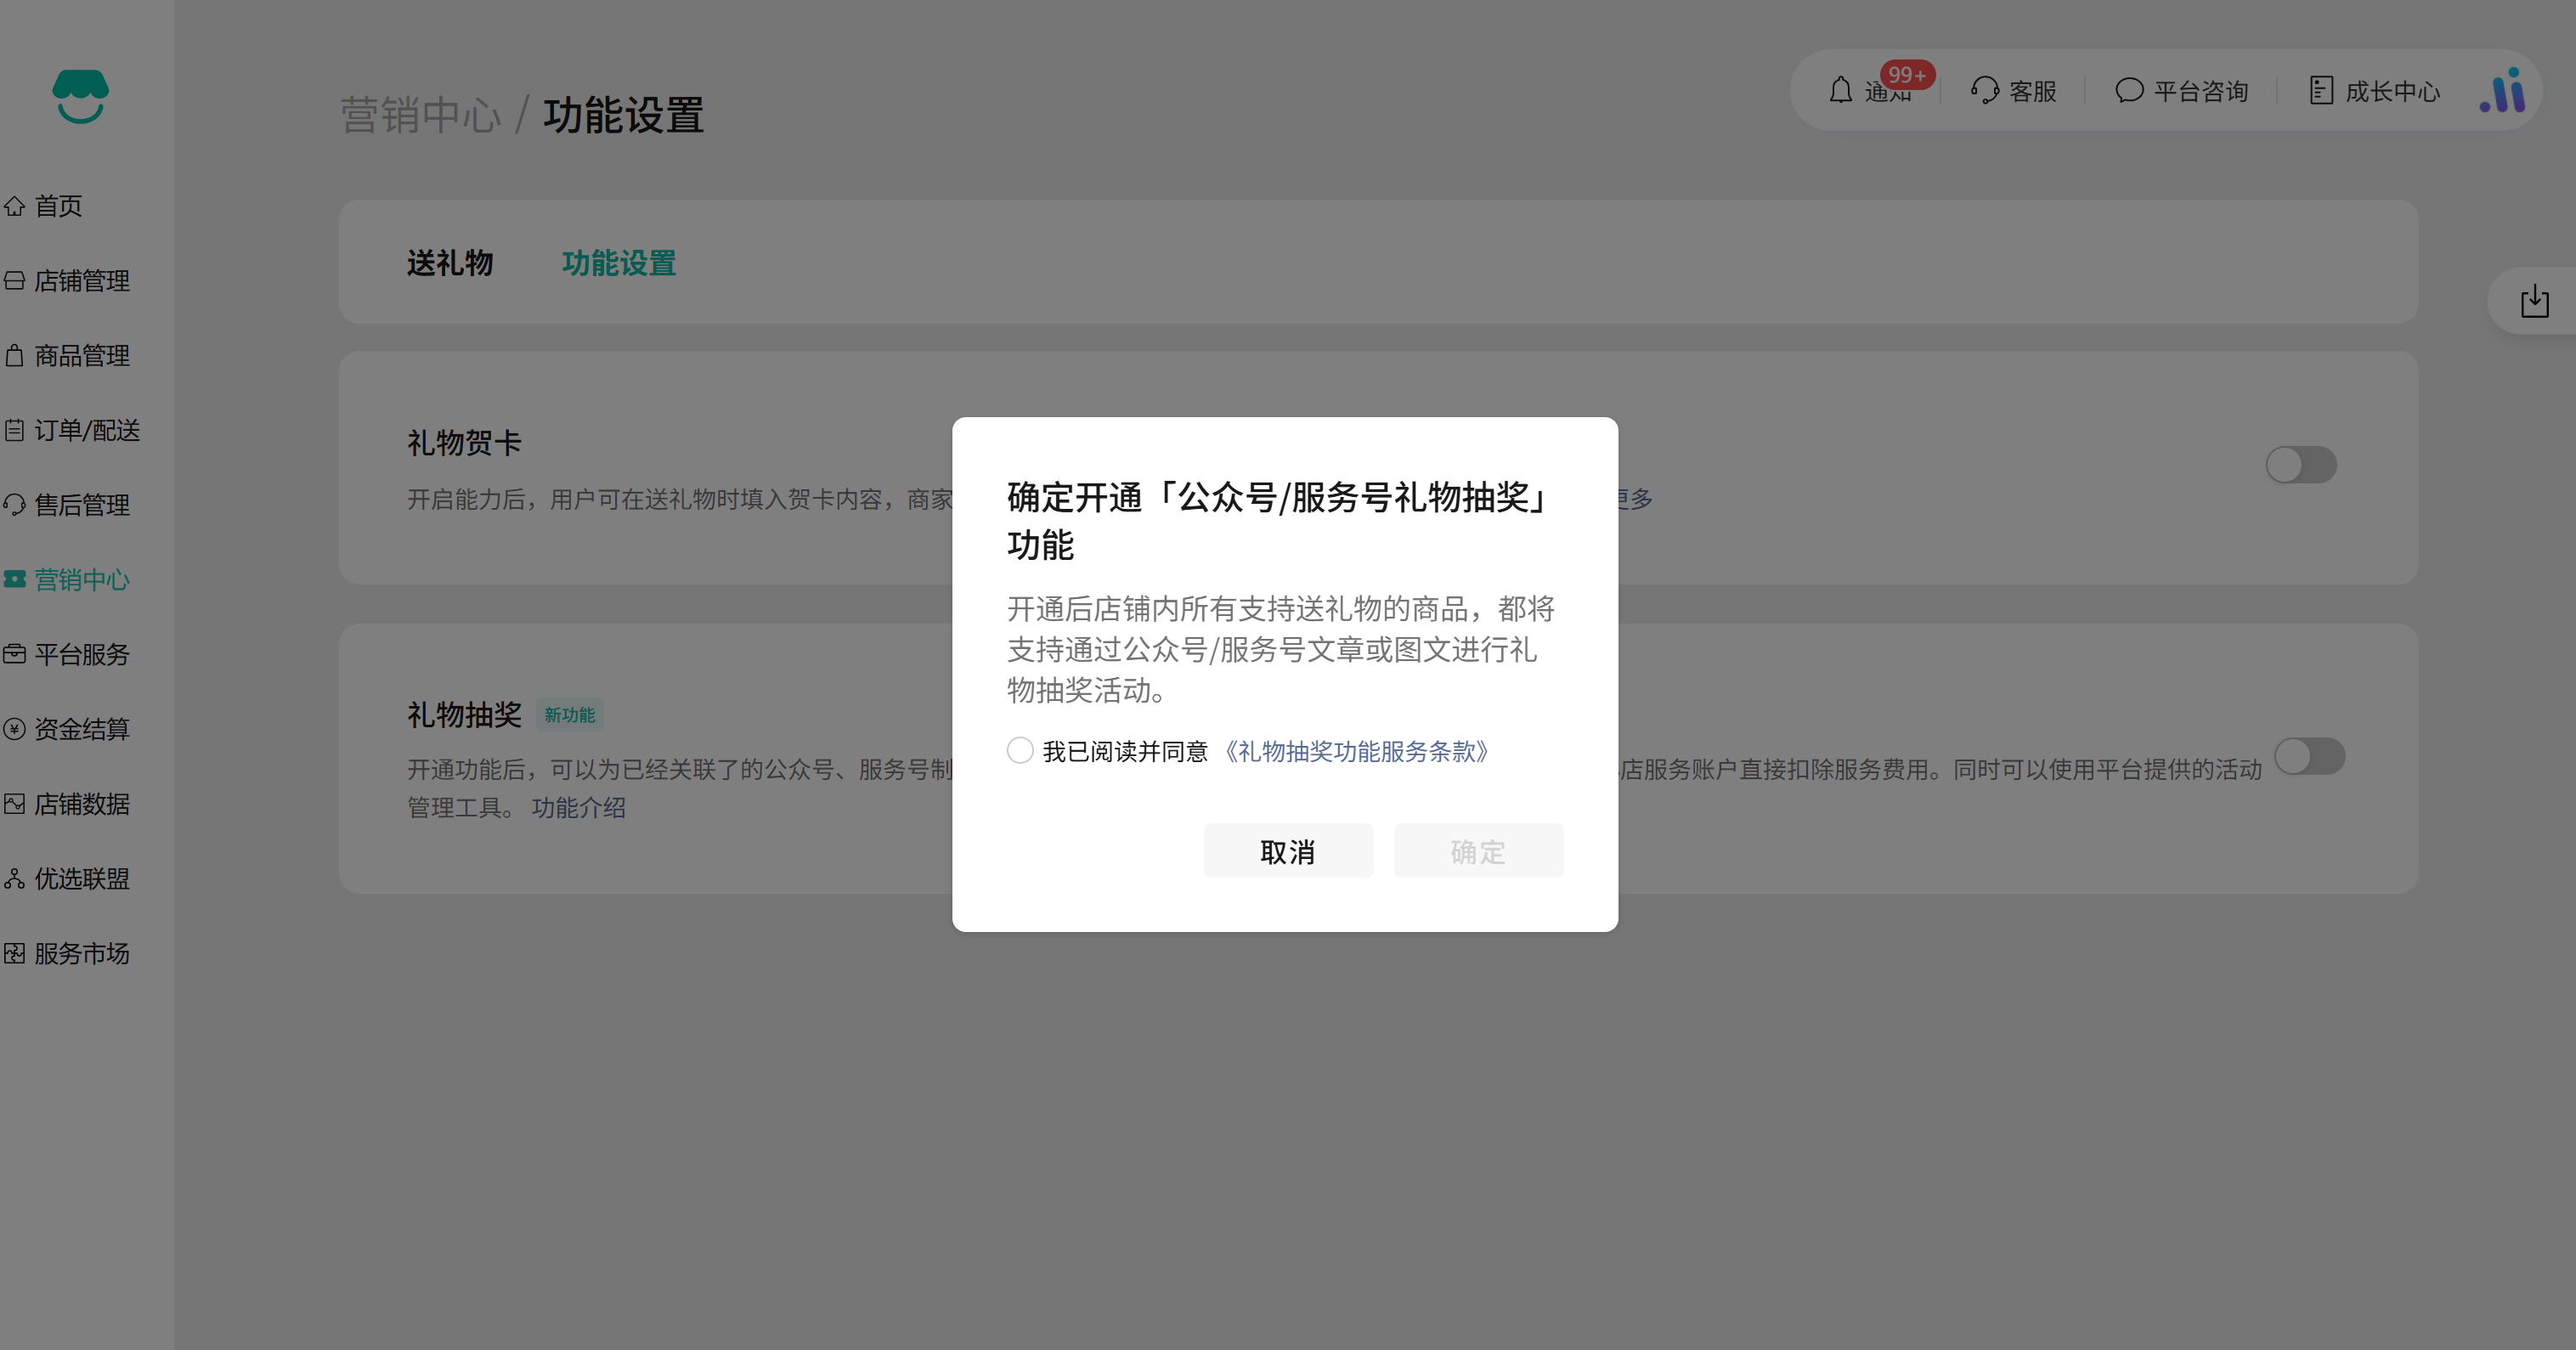2576x1350 pixels.
Task: Toggle the 礼物抽奖 switch
Action: coord(2310,757)
